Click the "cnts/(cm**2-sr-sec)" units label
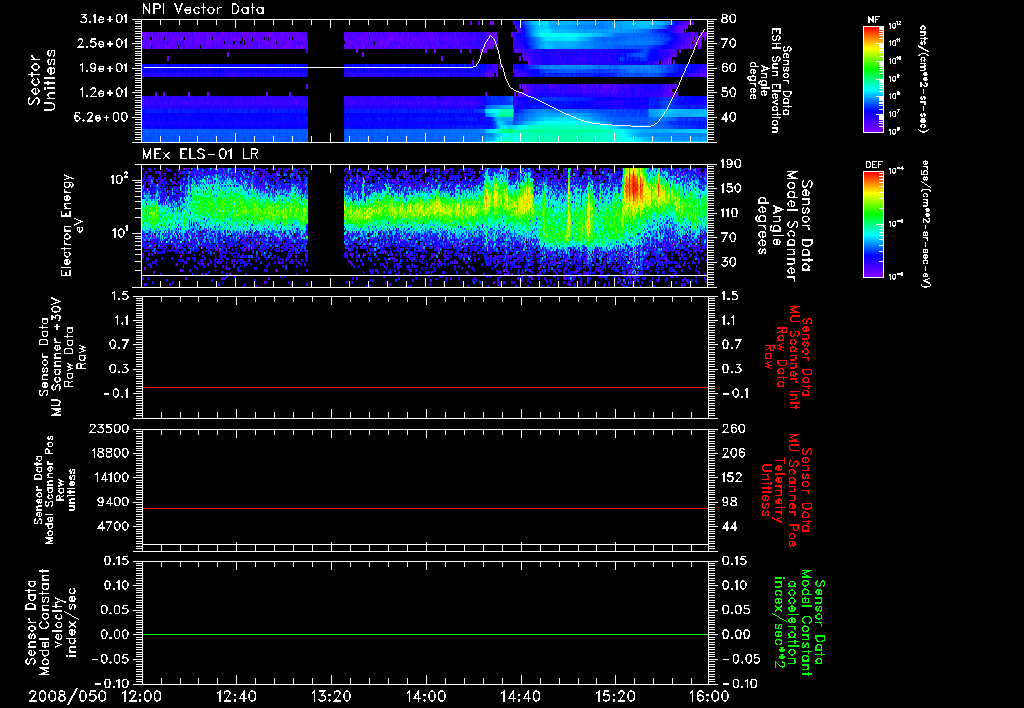This screenshot has width=1024, height=708. click(924, 78)
